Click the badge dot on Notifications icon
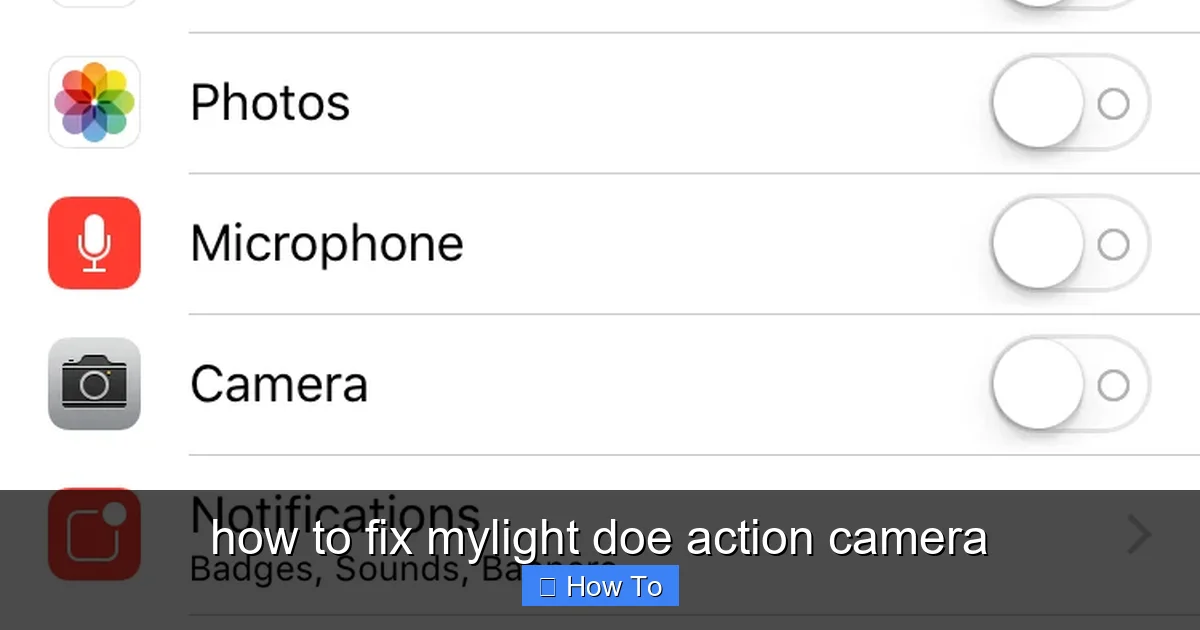The image size is (1200, 630). 115,513
